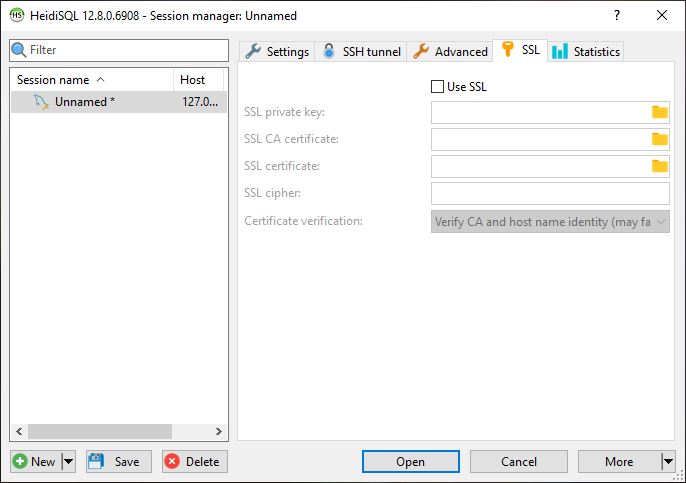
Task: Click the New session button
Action: click(37, 462)
